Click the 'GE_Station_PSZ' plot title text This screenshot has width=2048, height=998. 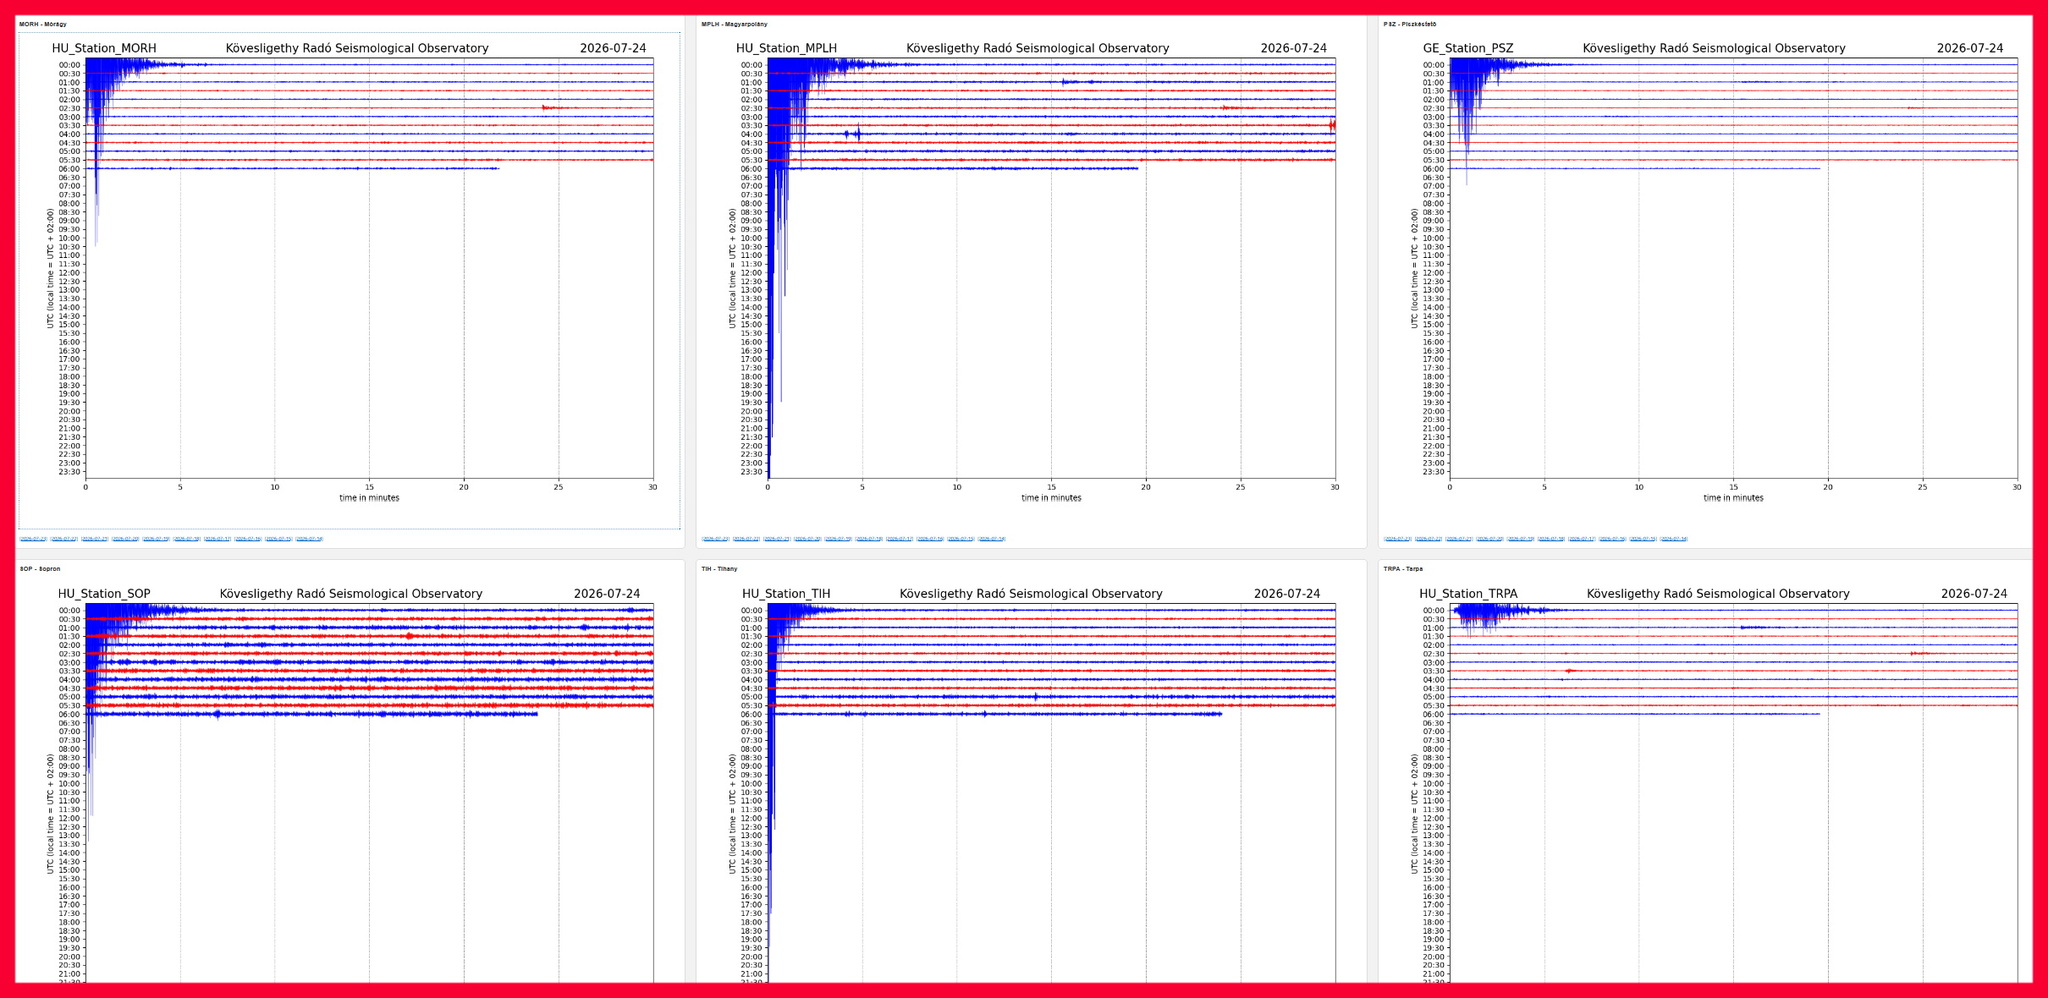[x=1468, y=48]
